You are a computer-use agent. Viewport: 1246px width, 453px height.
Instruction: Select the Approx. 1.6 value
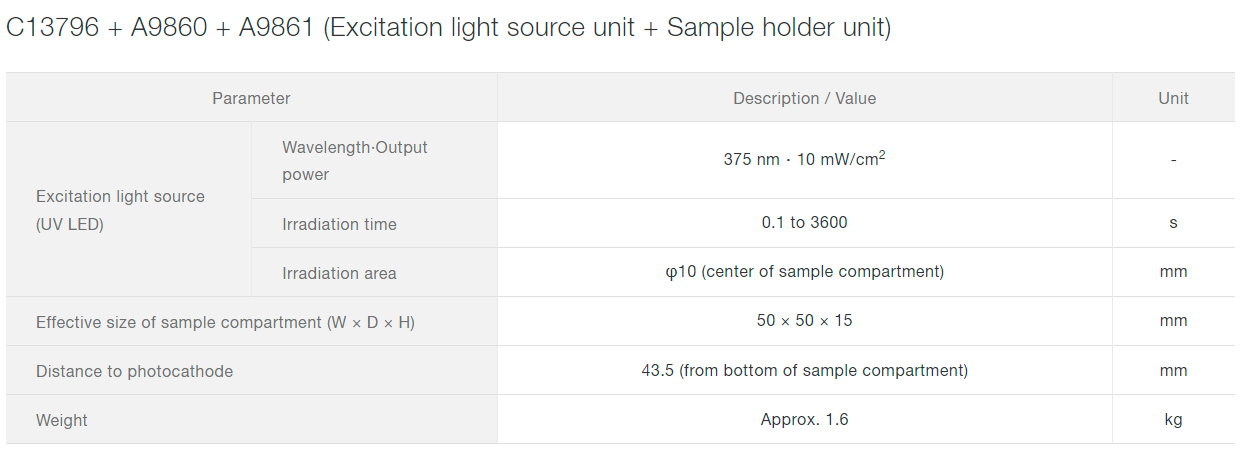pyautogui.click(x=804, y=419)
